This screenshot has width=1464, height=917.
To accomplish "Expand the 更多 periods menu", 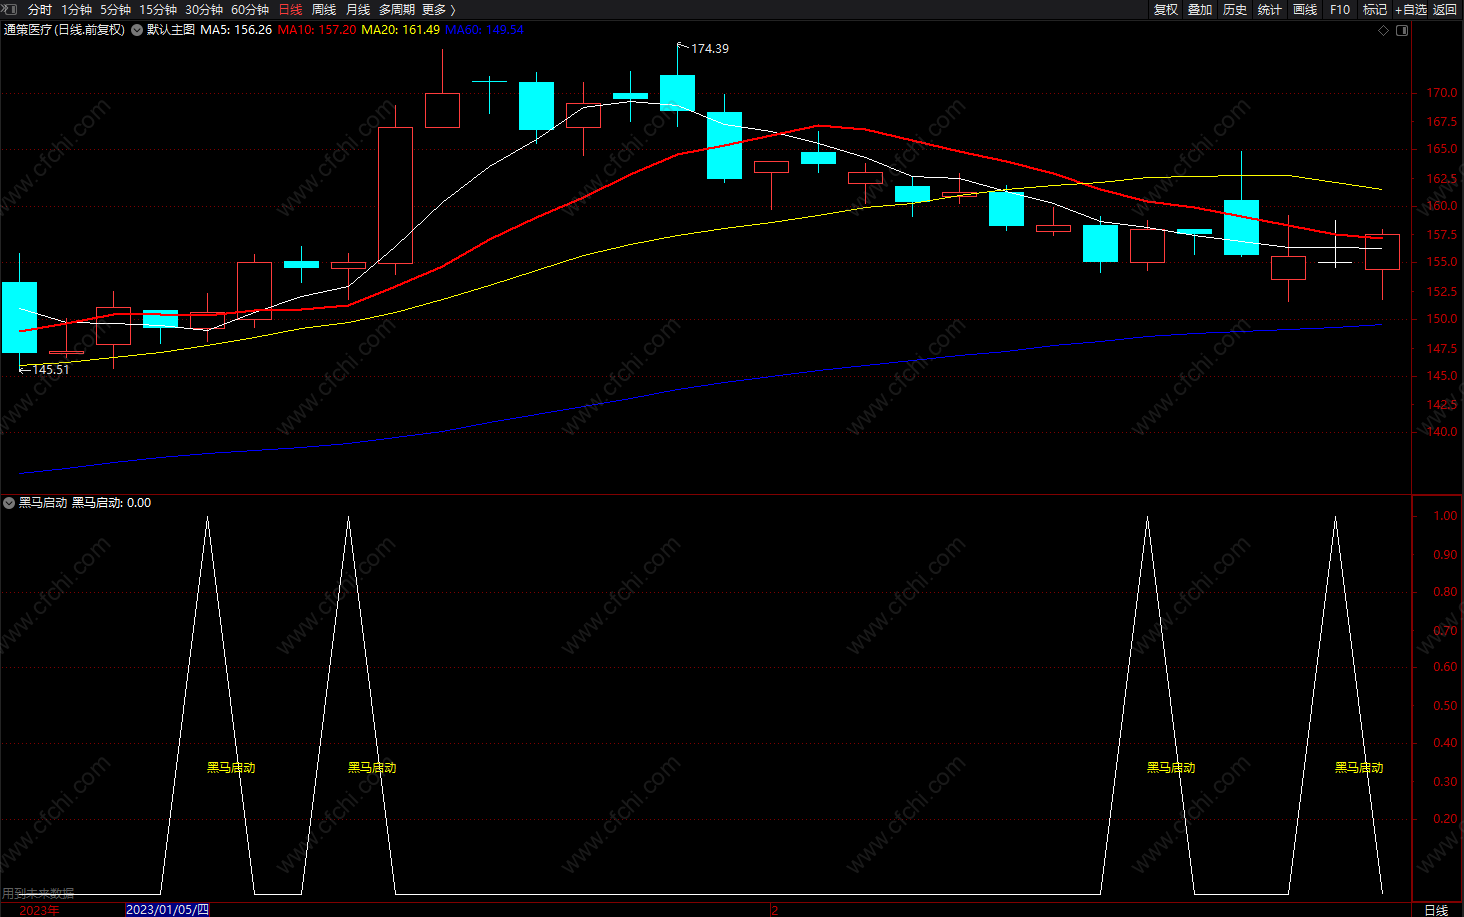I will tap(438, 9).
